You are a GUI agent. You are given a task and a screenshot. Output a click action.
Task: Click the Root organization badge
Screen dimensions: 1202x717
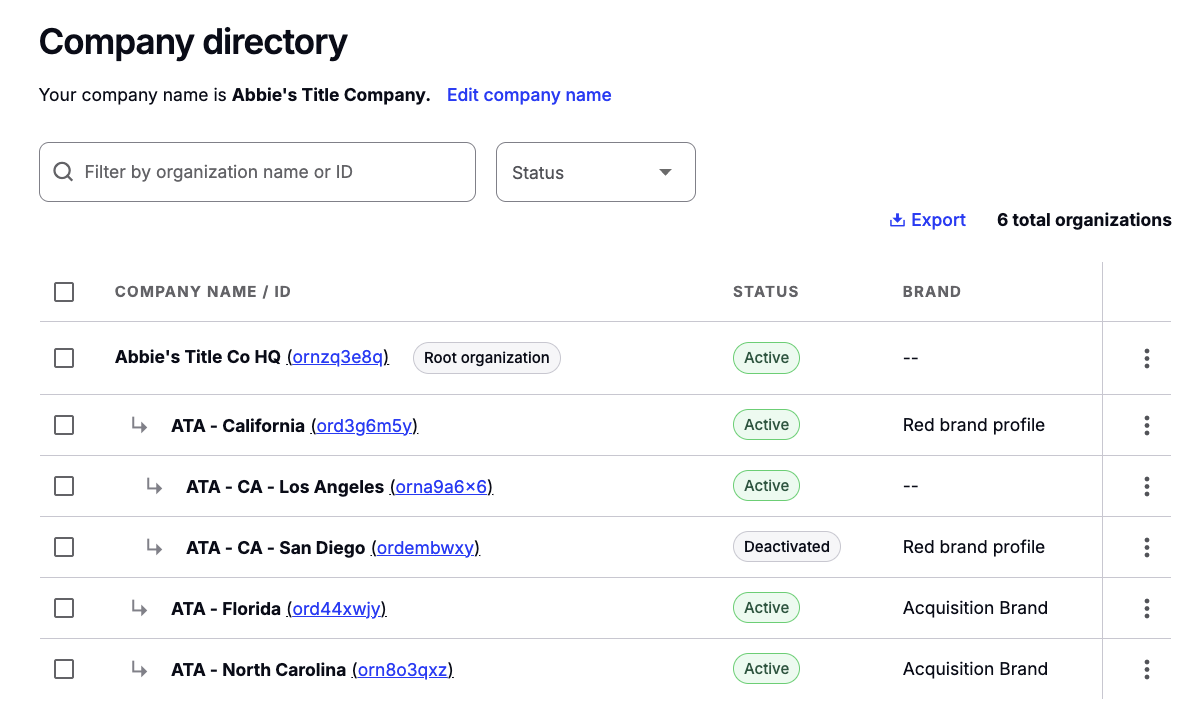pyautogui.click(x=487, y=358)
